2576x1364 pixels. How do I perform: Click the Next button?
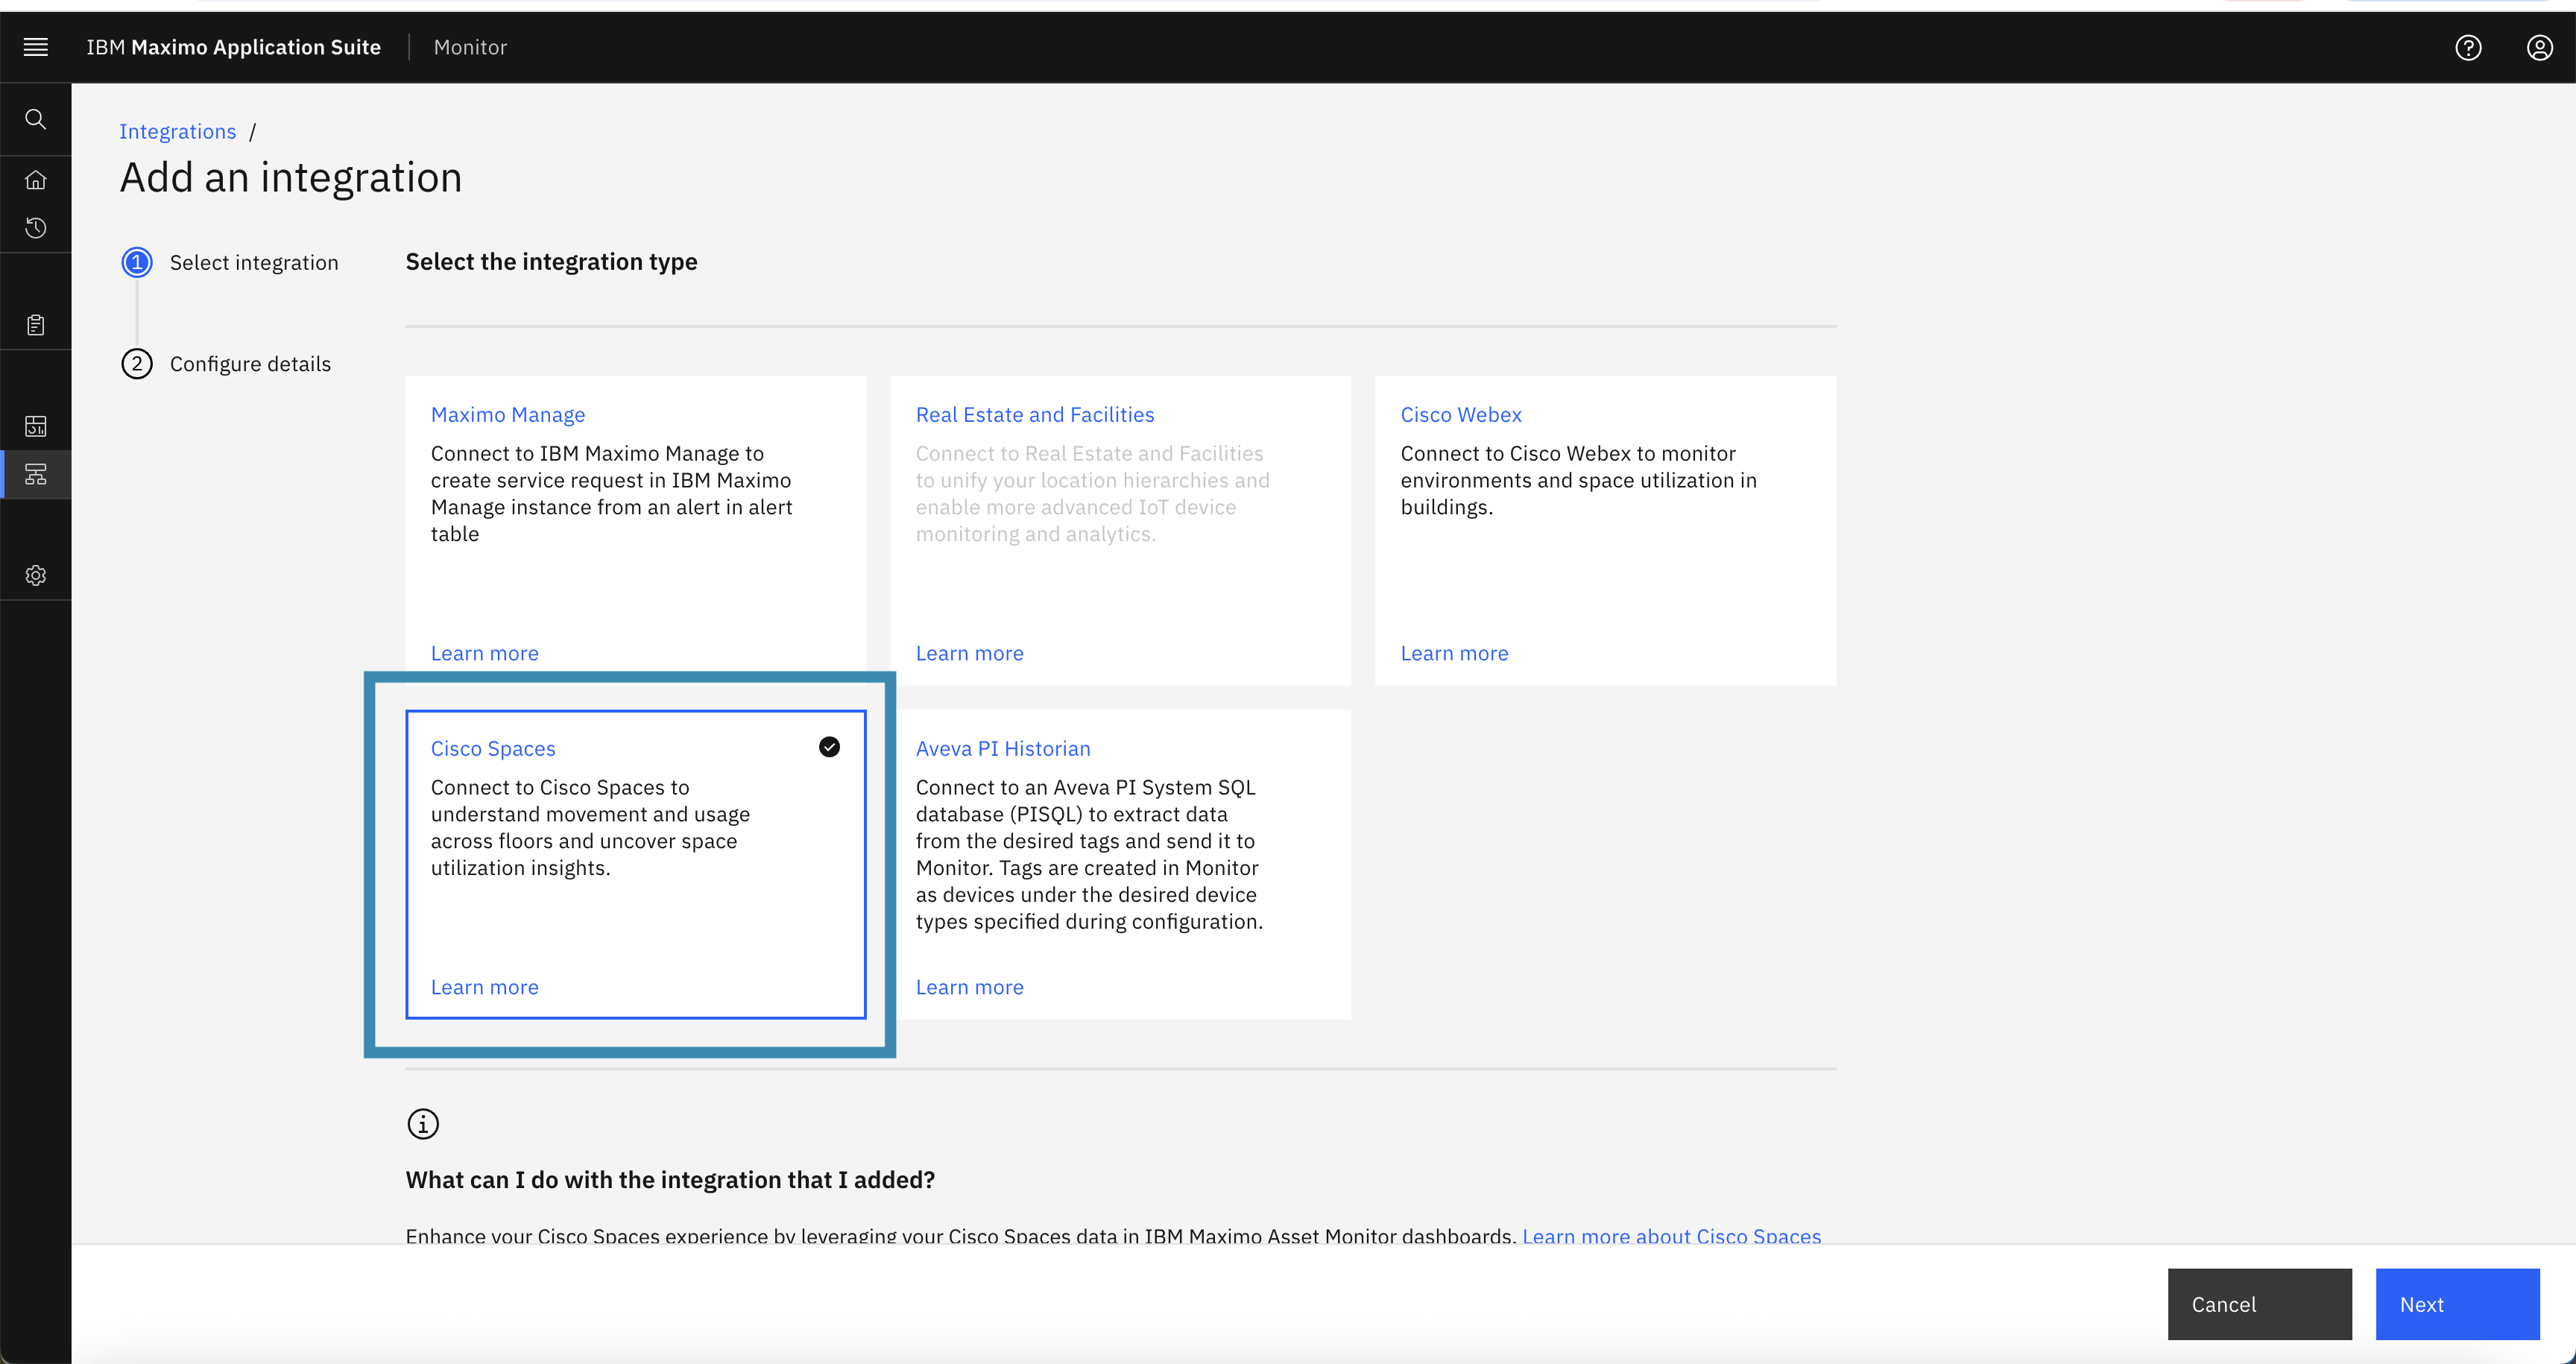tap(2457, 1304)
